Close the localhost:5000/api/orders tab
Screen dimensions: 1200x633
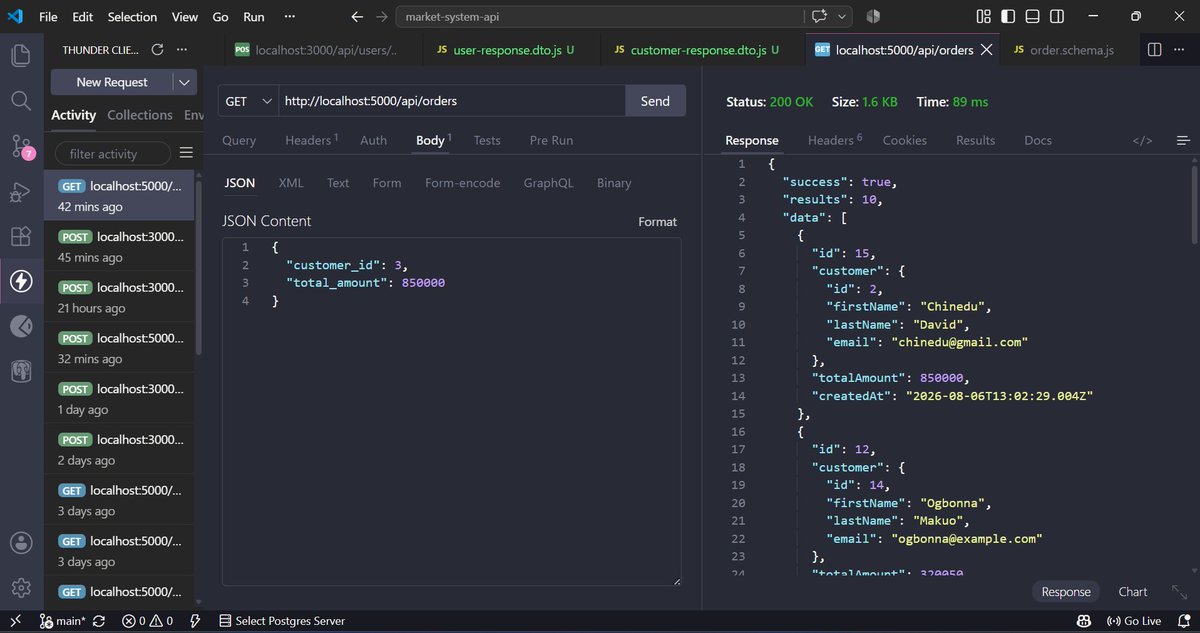click(x=987, y=50)
